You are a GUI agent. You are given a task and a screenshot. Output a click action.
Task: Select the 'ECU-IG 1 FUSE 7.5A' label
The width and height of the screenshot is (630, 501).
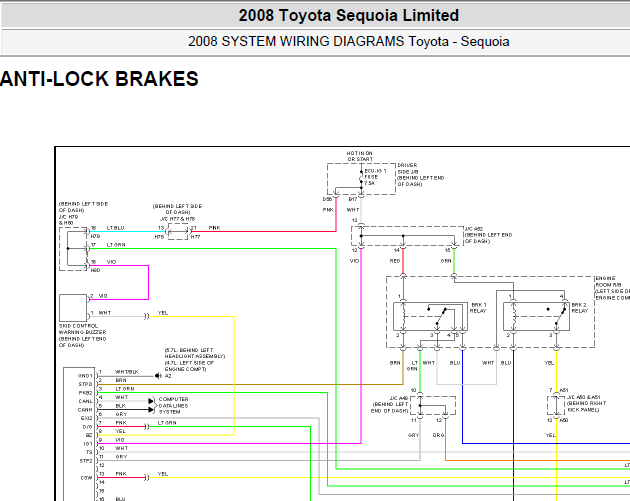[x=375, y=177]
